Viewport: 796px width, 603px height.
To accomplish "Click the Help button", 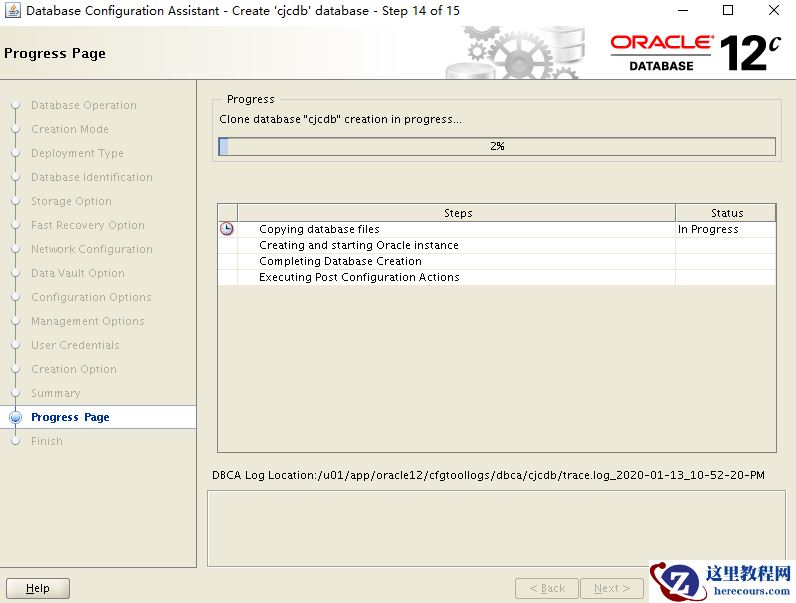I will tap(38, 588).
